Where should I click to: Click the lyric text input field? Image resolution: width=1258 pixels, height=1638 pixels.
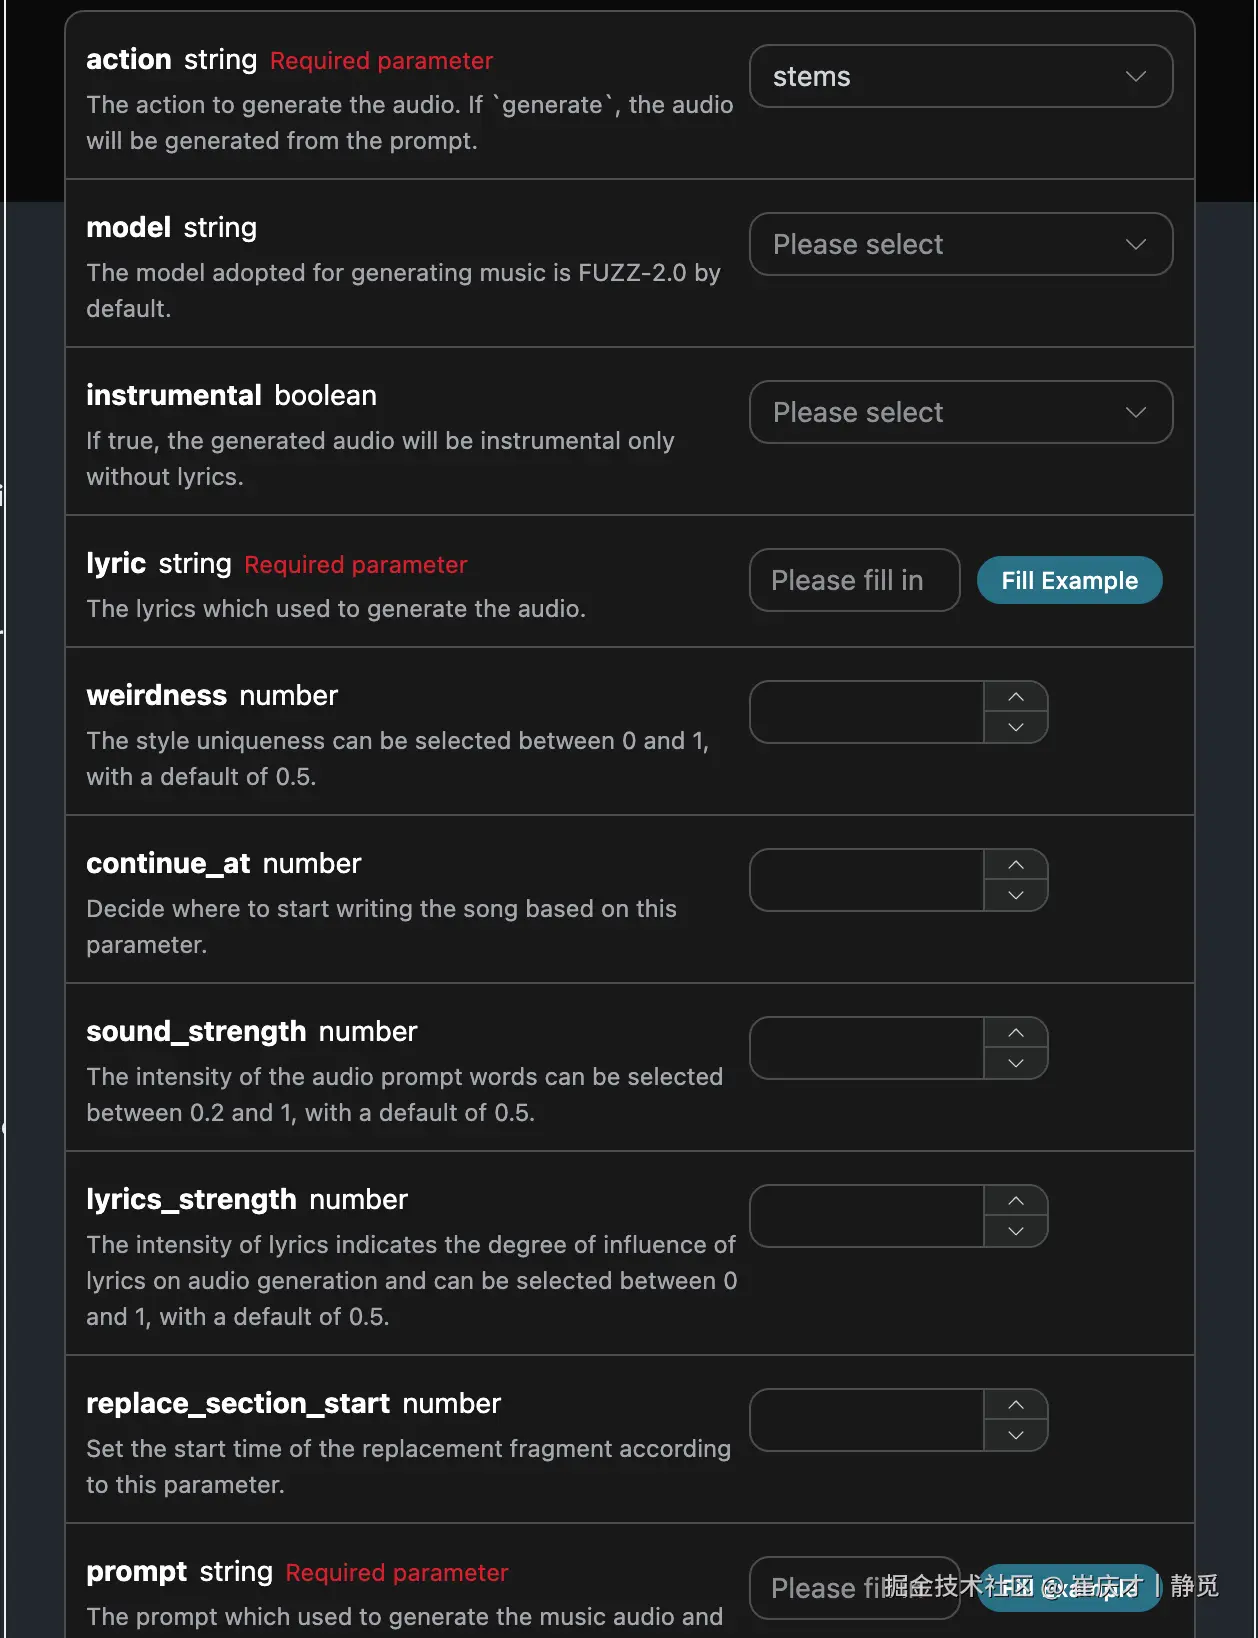(x=854, y=580)
